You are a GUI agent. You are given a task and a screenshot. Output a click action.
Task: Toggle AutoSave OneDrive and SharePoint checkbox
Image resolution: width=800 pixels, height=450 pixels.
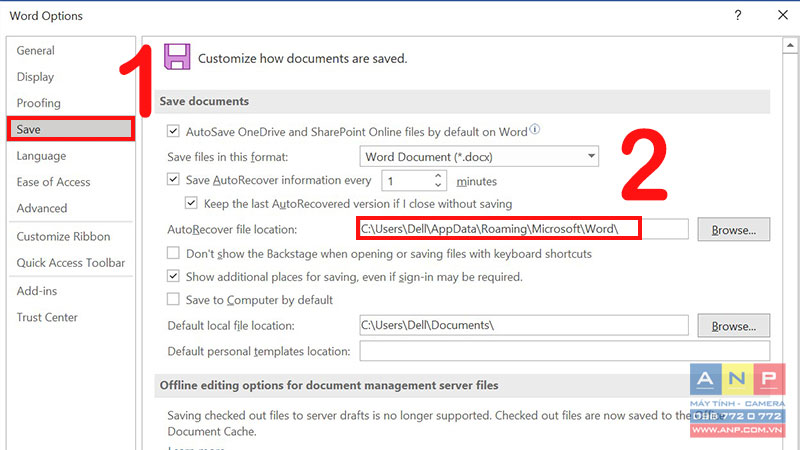(x=173, y=132)
